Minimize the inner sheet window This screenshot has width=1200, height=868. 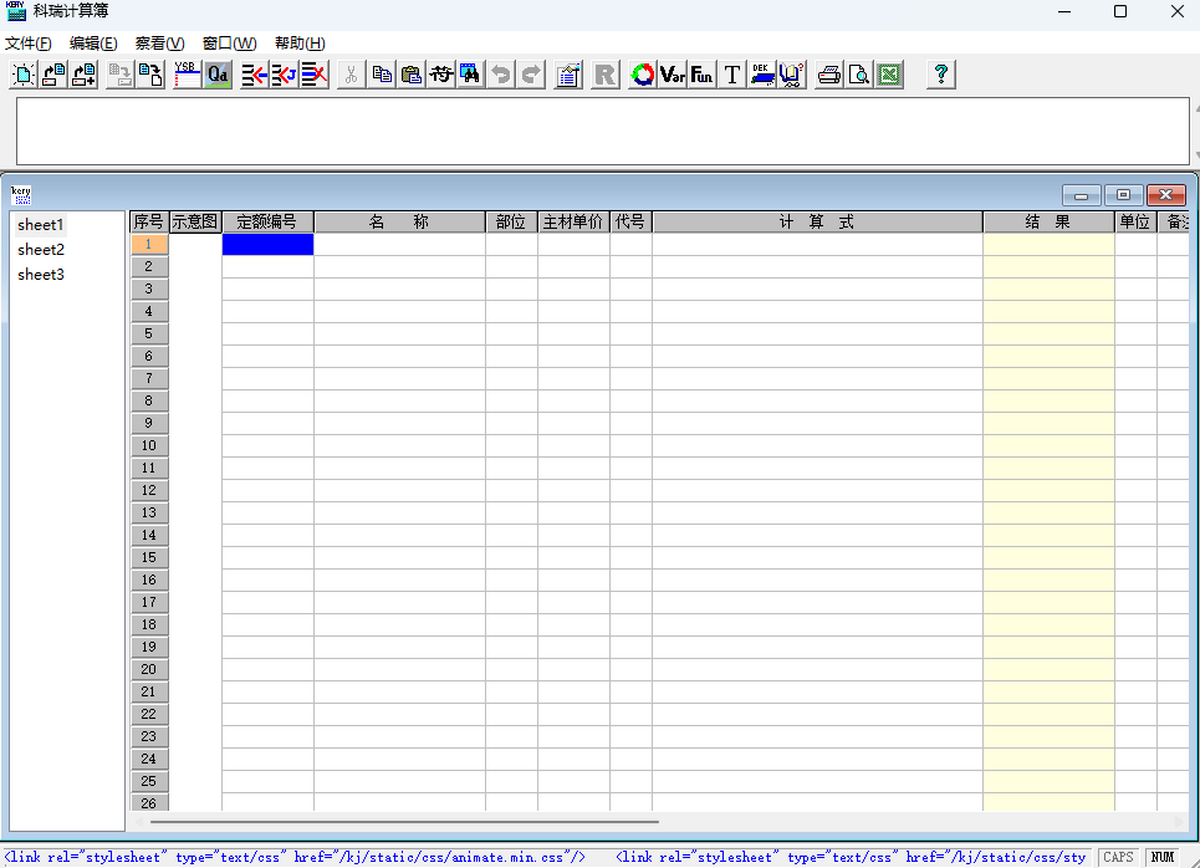[x=1081, y=195]
